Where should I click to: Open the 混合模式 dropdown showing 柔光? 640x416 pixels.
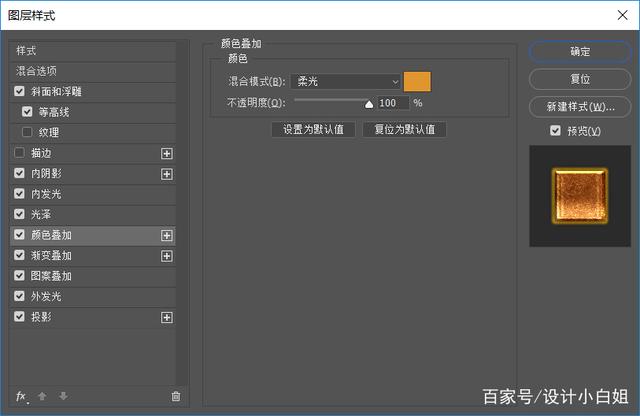coord(346,81)
